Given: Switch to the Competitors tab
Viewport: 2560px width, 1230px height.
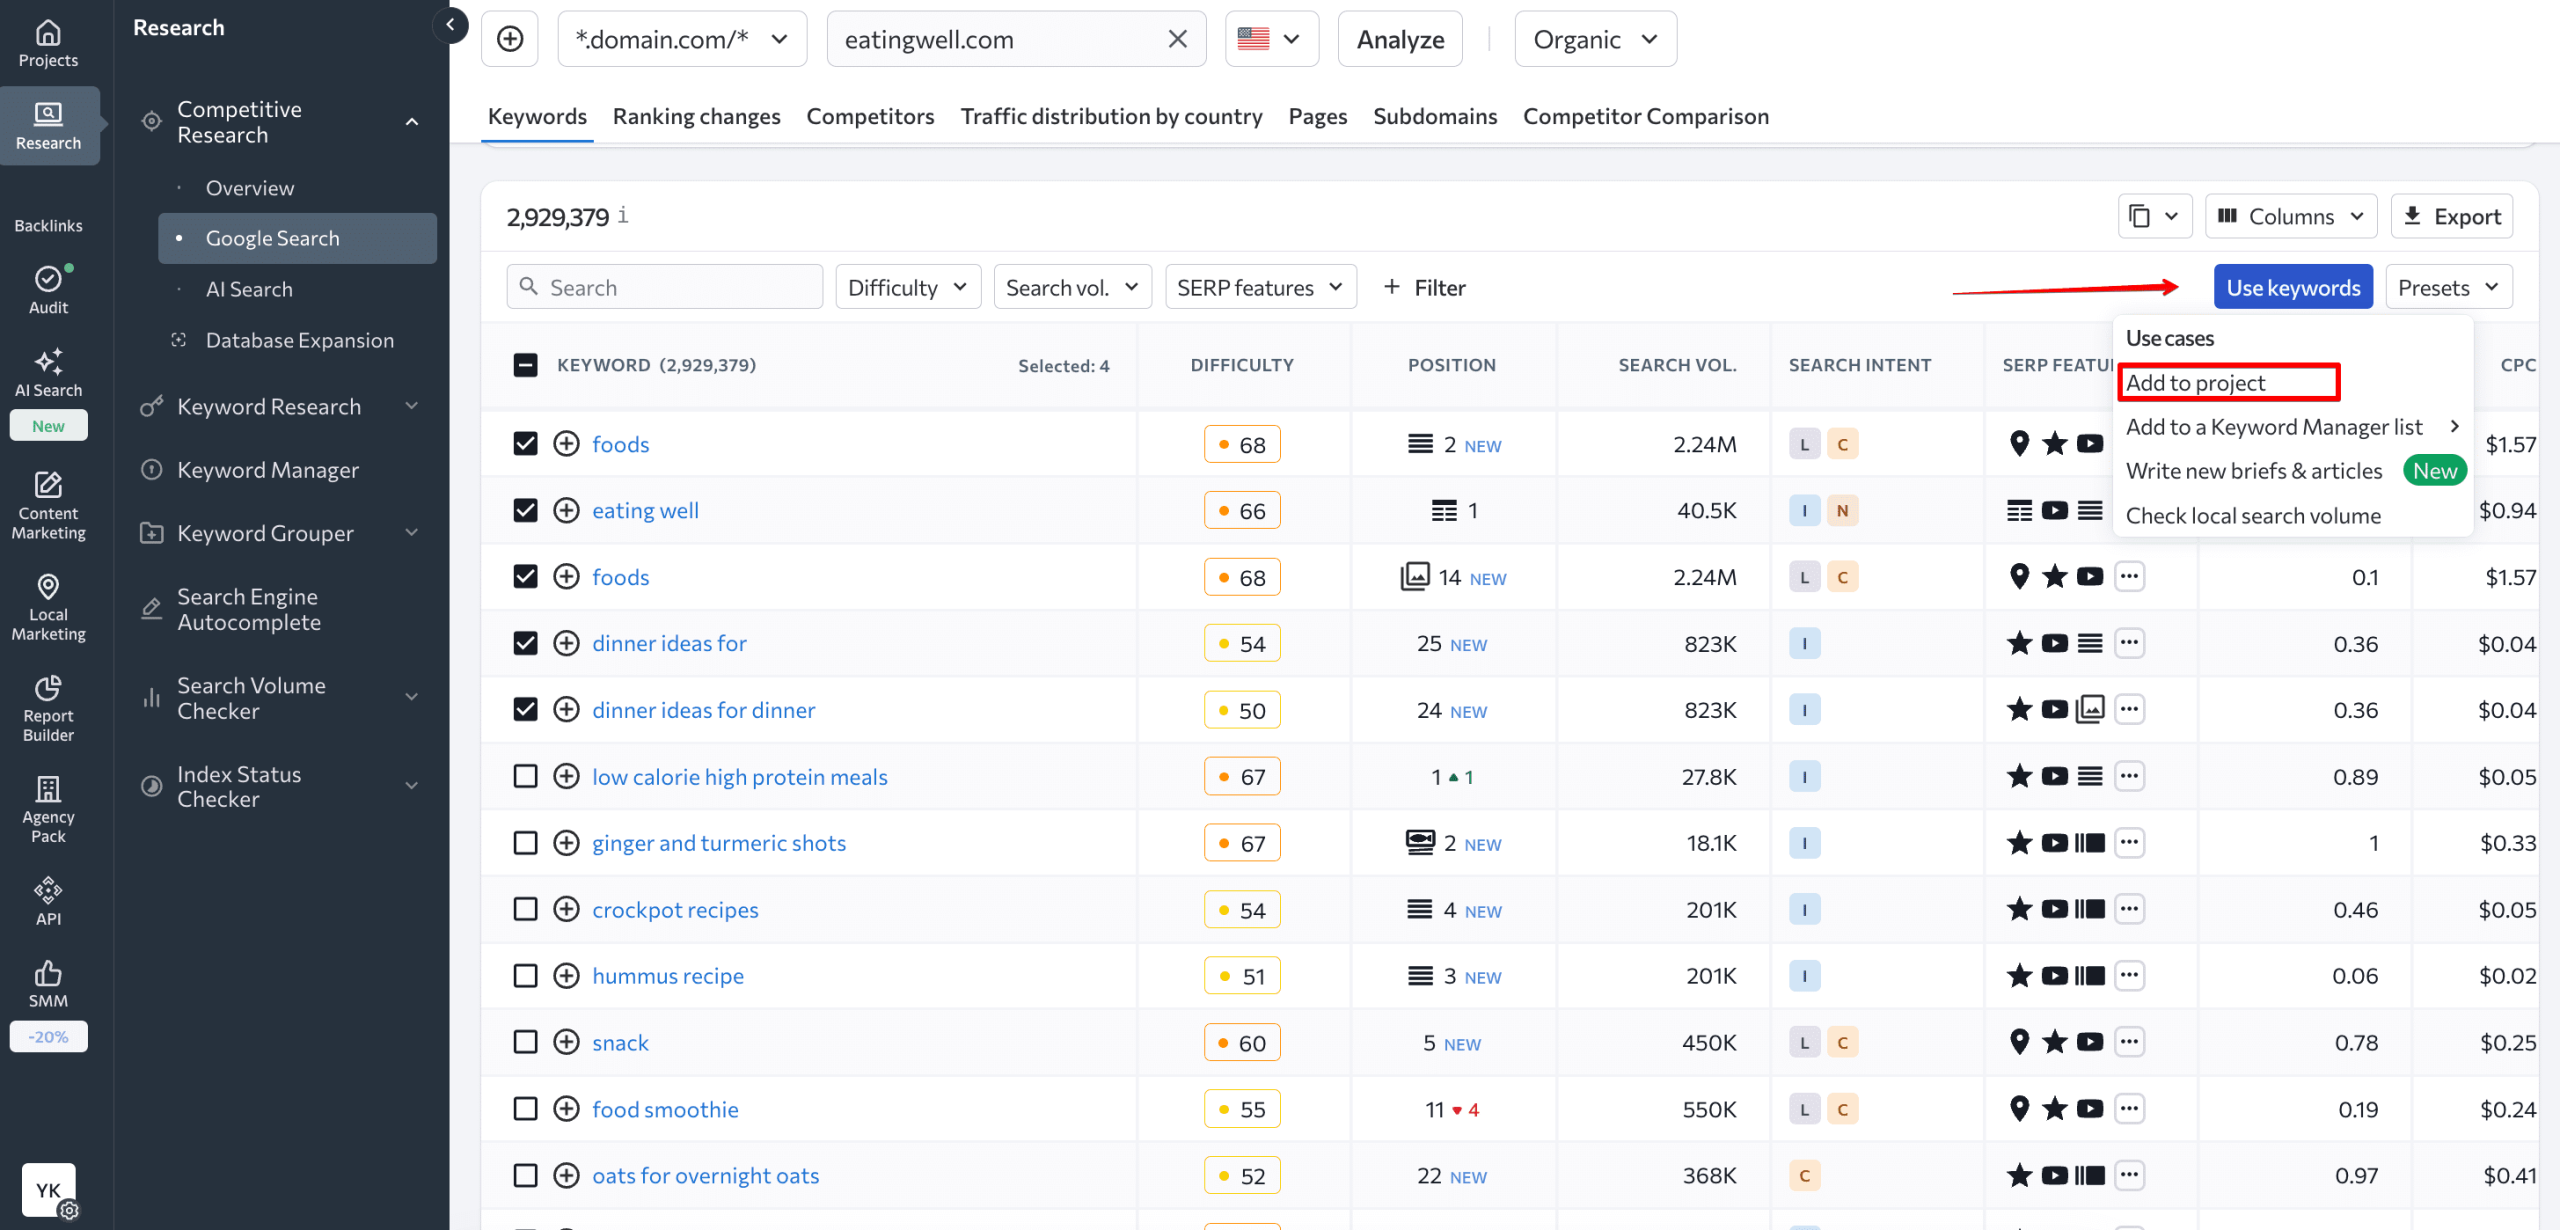Looking at the screenshot, I should coord(869,116).
